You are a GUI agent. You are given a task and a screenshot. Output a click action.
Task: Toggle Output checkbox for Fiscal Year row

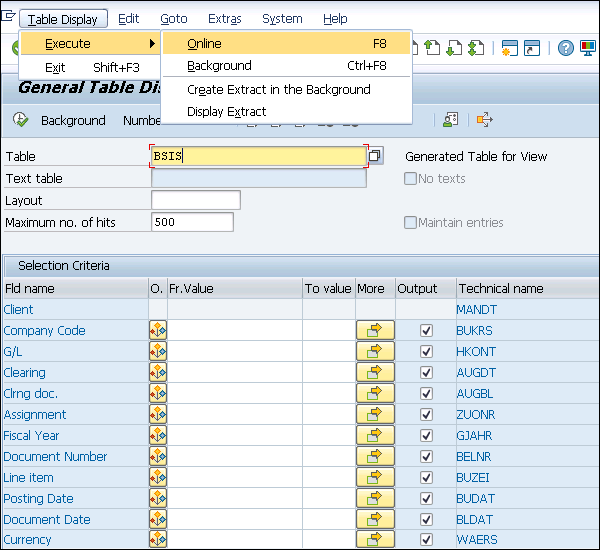427,435
